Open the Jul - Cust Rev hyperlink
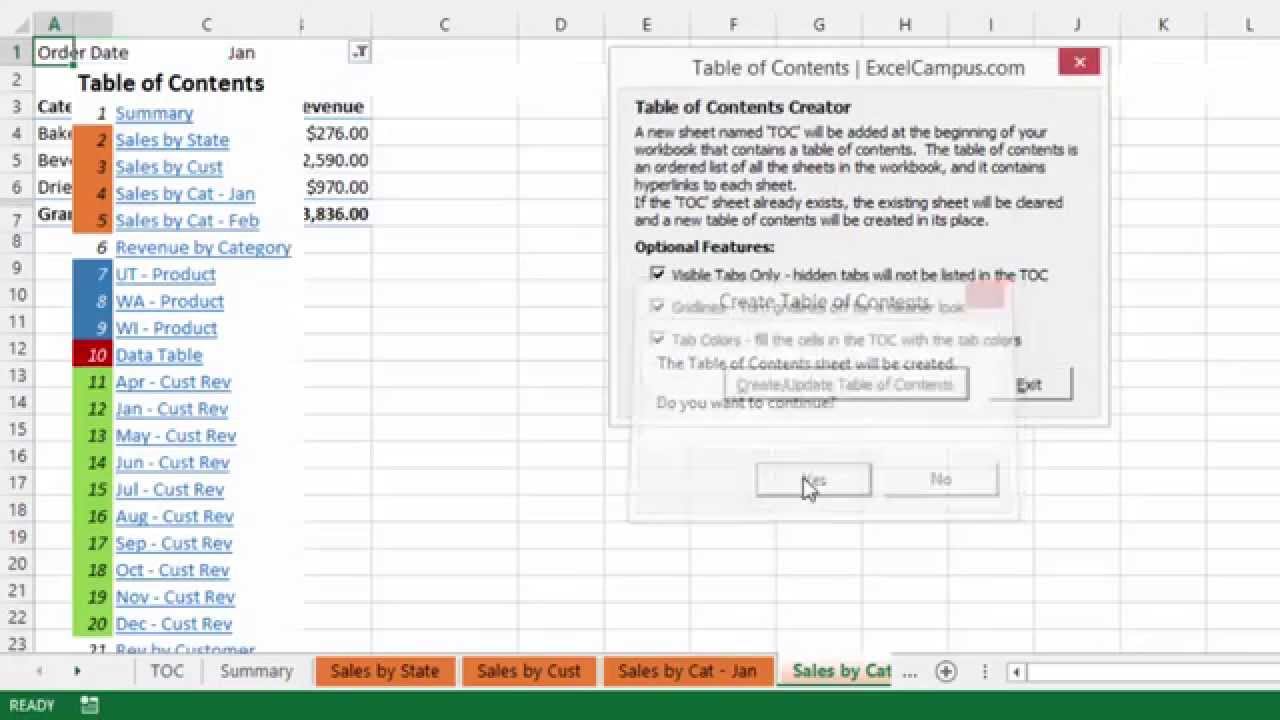 point(169,490)
